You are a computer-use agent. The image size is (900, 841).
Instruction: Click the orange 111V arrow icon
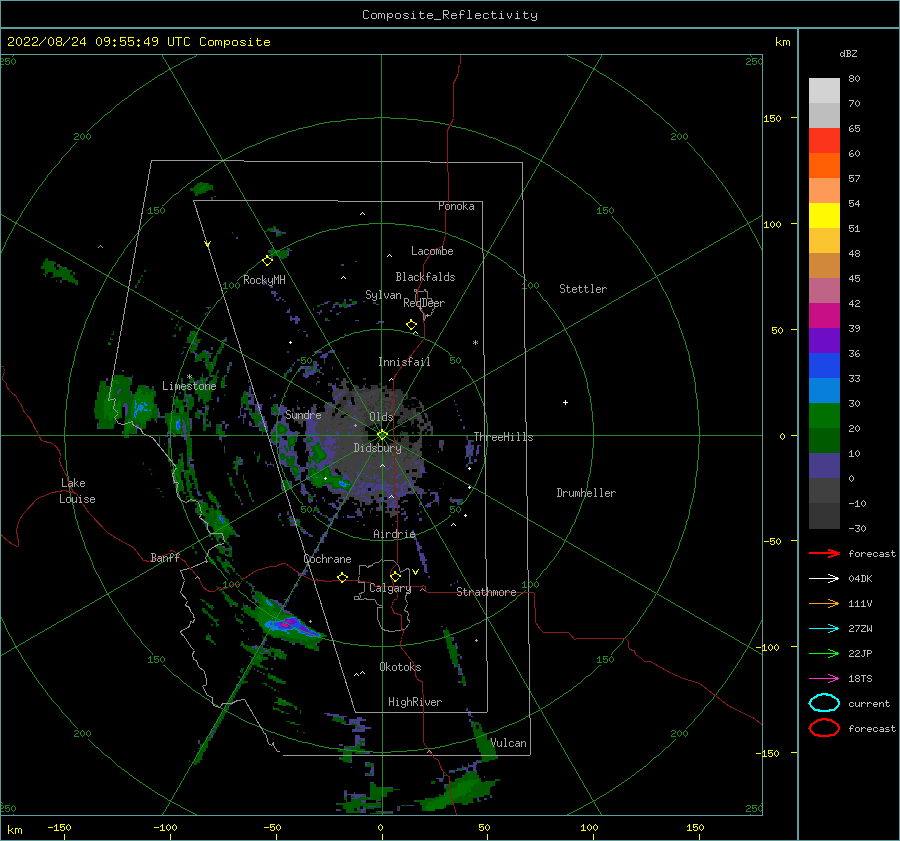(x=824, y=603)
